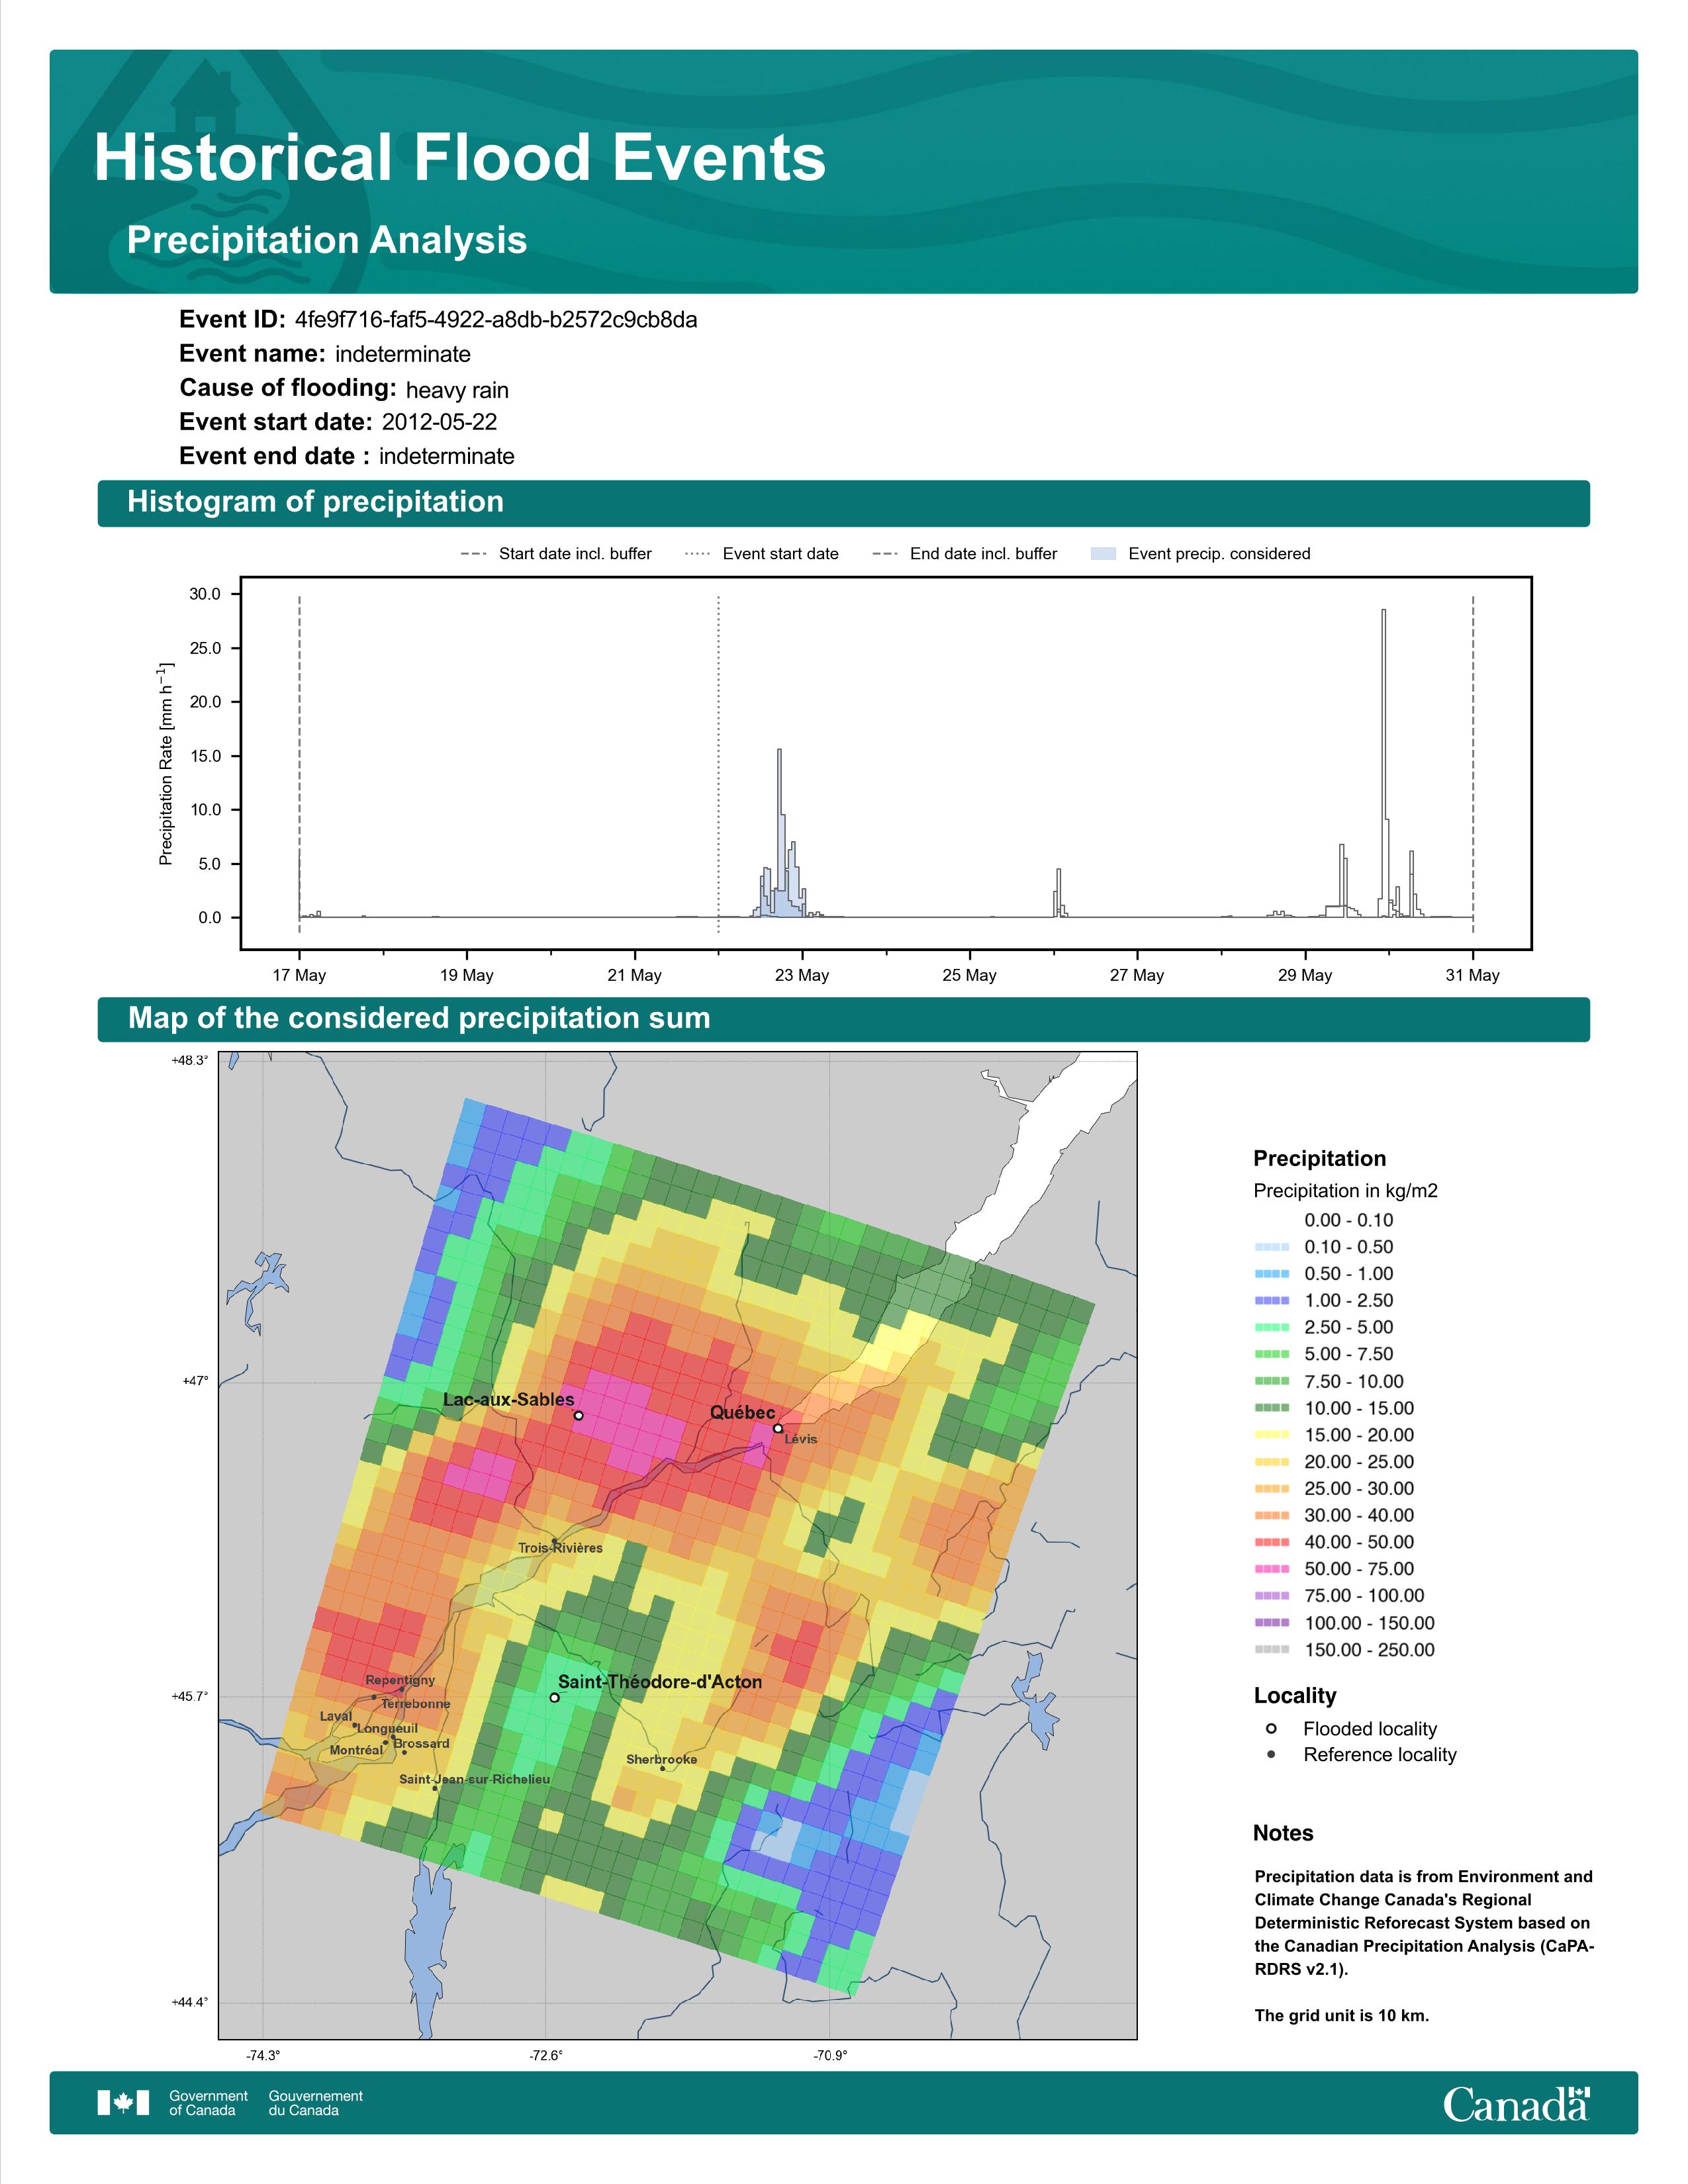Click the dotted event start date line in histogram

719,765
